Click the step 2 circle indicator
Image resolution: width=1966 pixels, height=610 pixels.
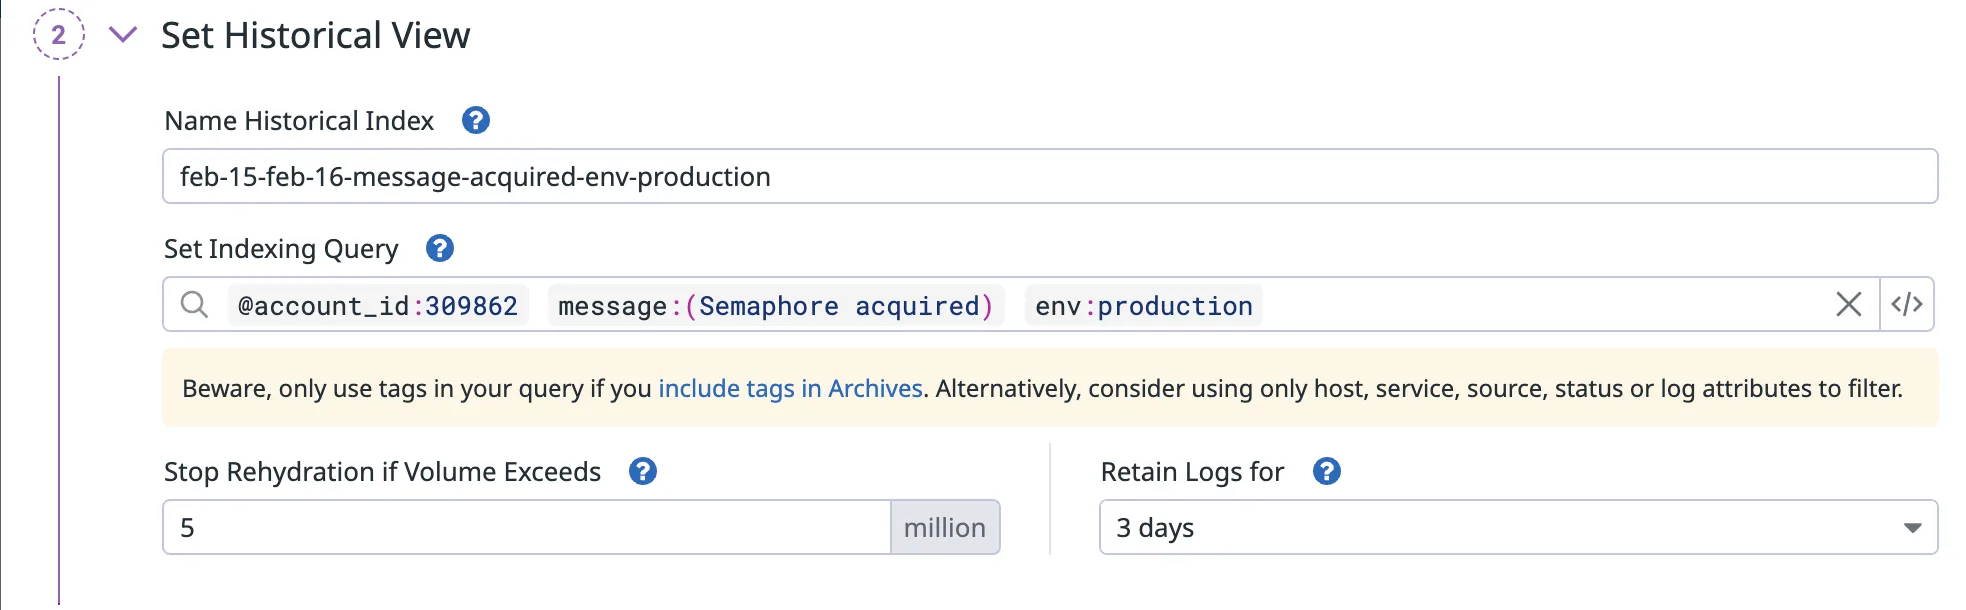click(x=58, y=35)
